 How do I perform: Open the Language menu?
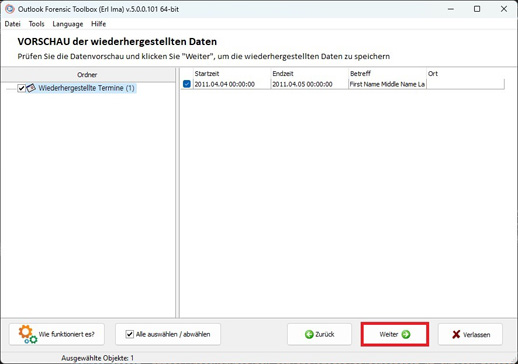(x=68, y=24)
